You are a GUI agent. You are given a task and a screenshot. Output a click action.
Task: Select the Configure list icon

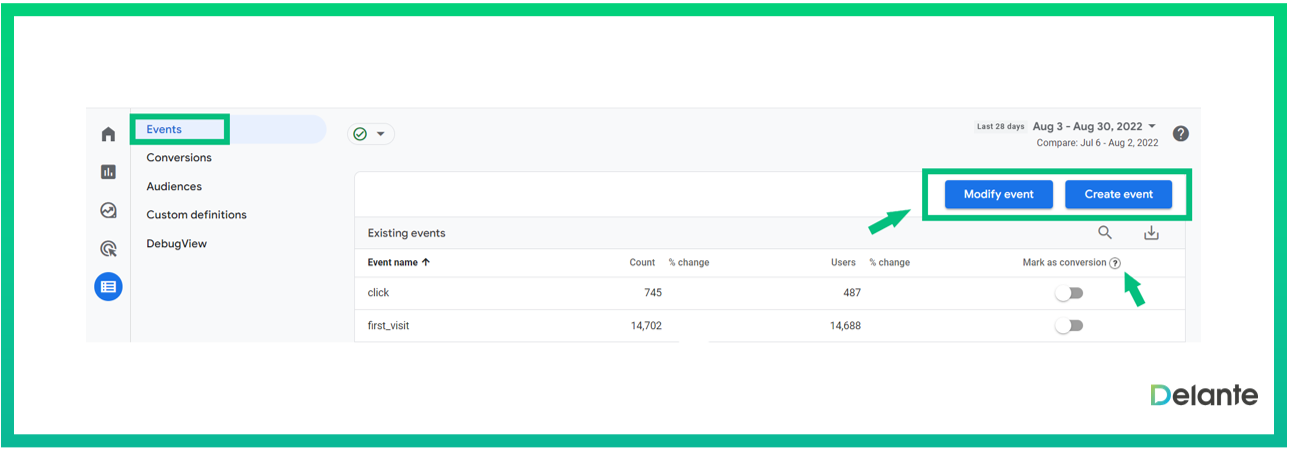click(x=108, y=287)
